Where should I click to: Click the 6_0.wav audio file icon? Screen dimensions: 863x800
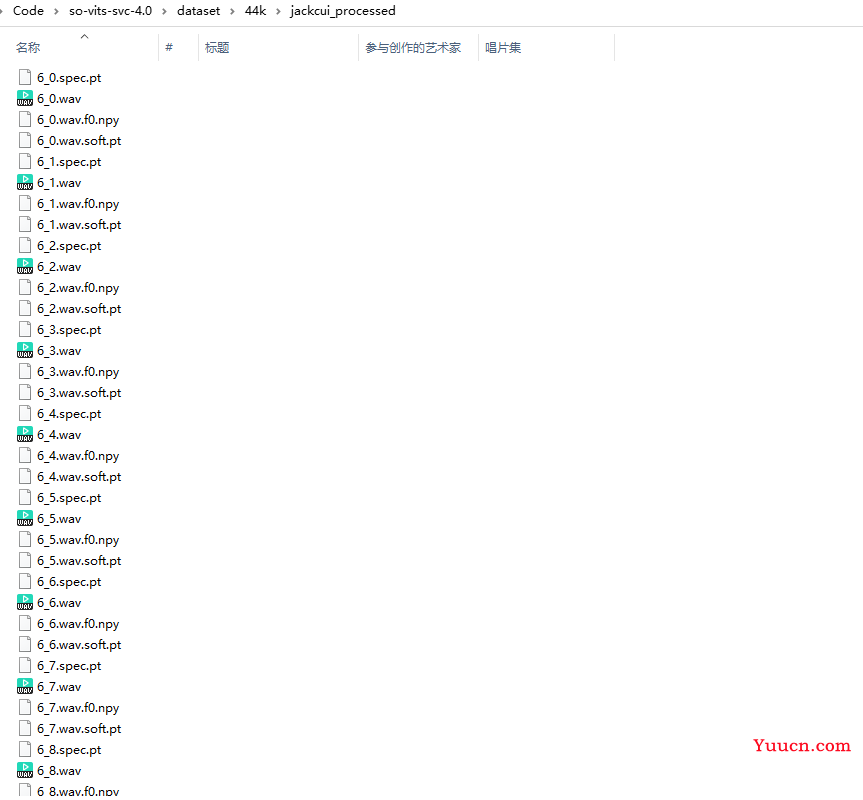[x=25, y=98]
